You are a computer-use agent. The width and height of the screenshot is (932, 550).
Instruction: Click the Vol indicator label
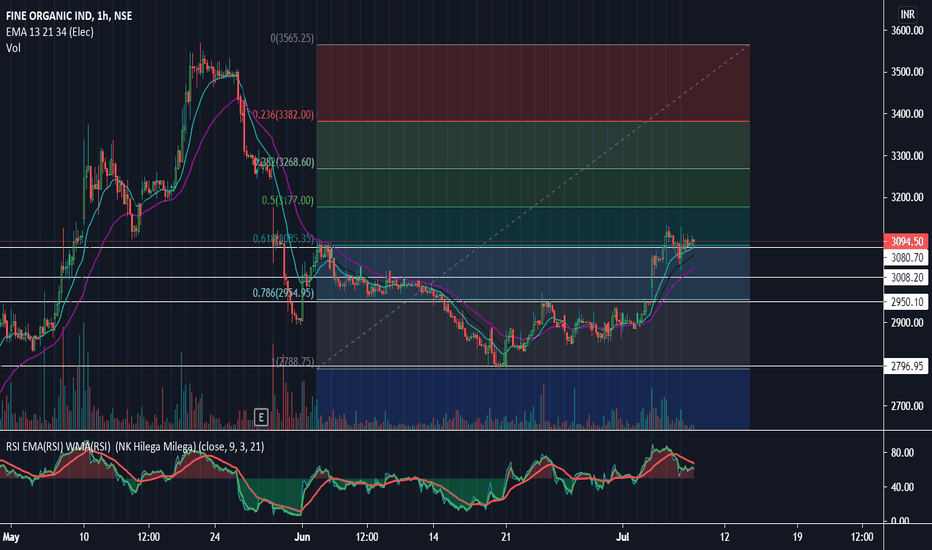point(13,48)
